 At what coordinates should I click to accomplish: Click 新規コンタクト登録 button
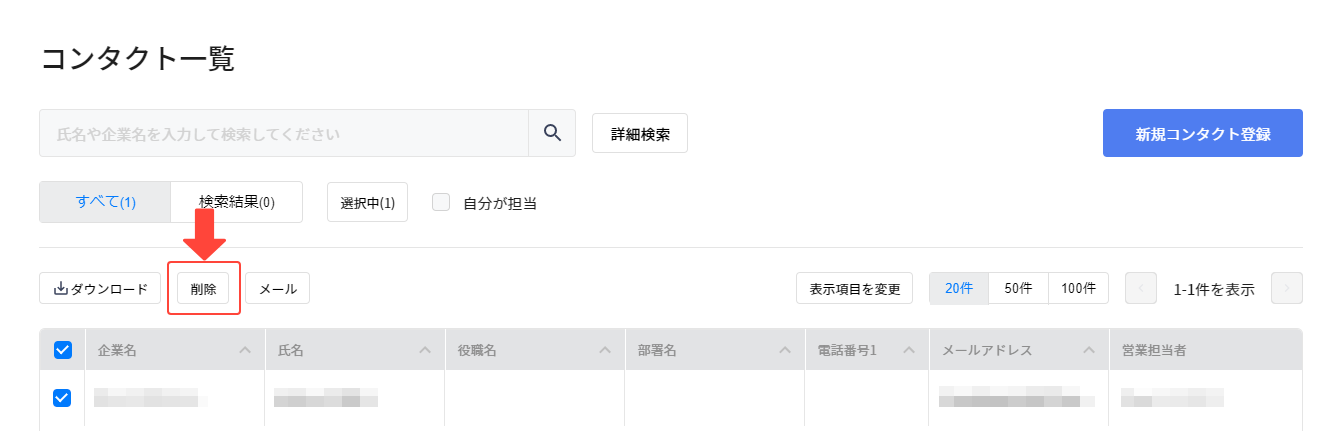[x=1203, y=133]
